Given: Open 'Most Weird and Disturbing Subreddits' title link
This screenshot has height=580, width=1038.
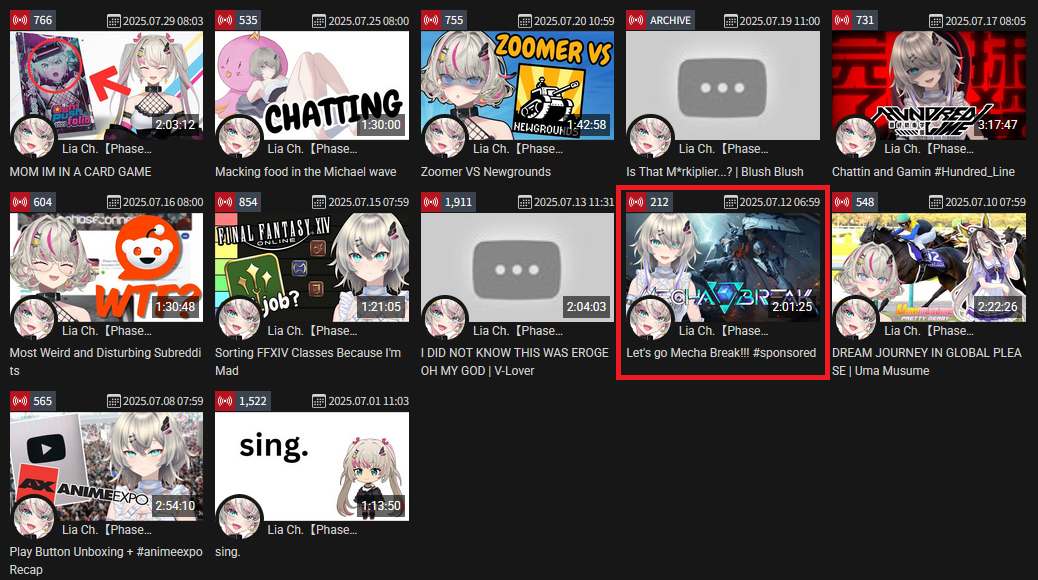Looking at the screenshot, I should coord(105,362).
